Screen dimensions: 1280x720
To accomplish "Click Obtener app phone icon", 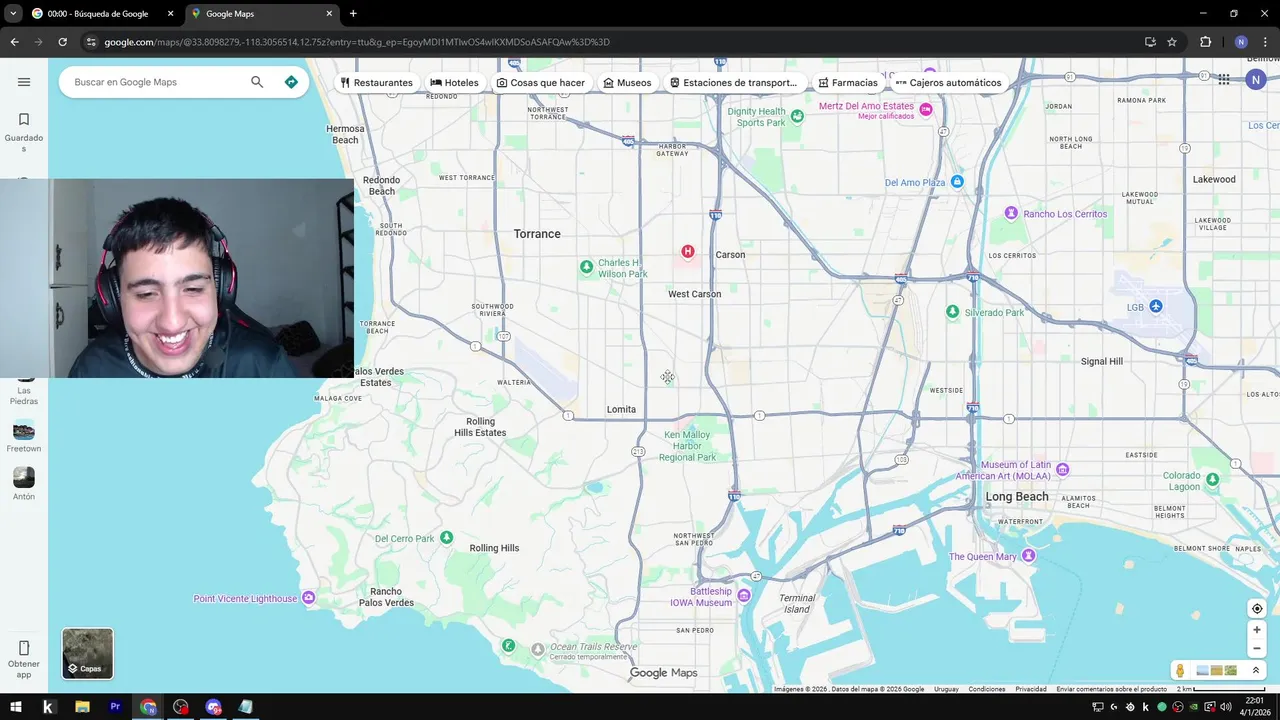I will [24, 648].
